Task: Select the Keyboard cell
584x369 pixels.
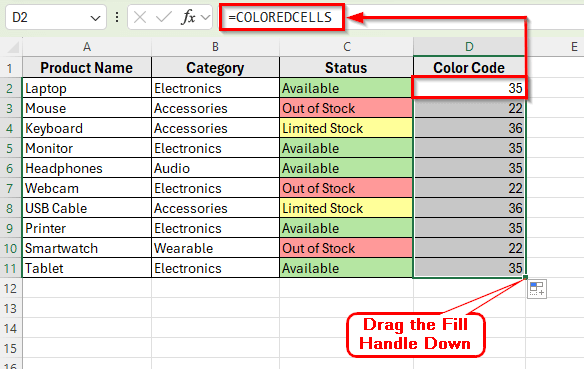Action: tap(87, 128)
